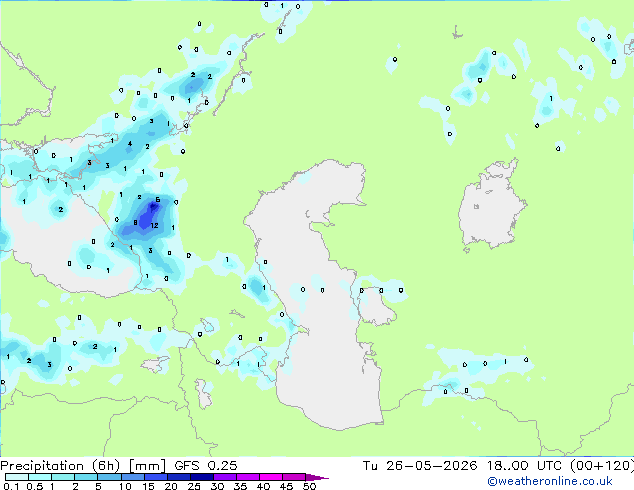Viewport: 634px width, 490px height.
Task: Click the 1–2 mm legend swatch
Action: [63, 477]
